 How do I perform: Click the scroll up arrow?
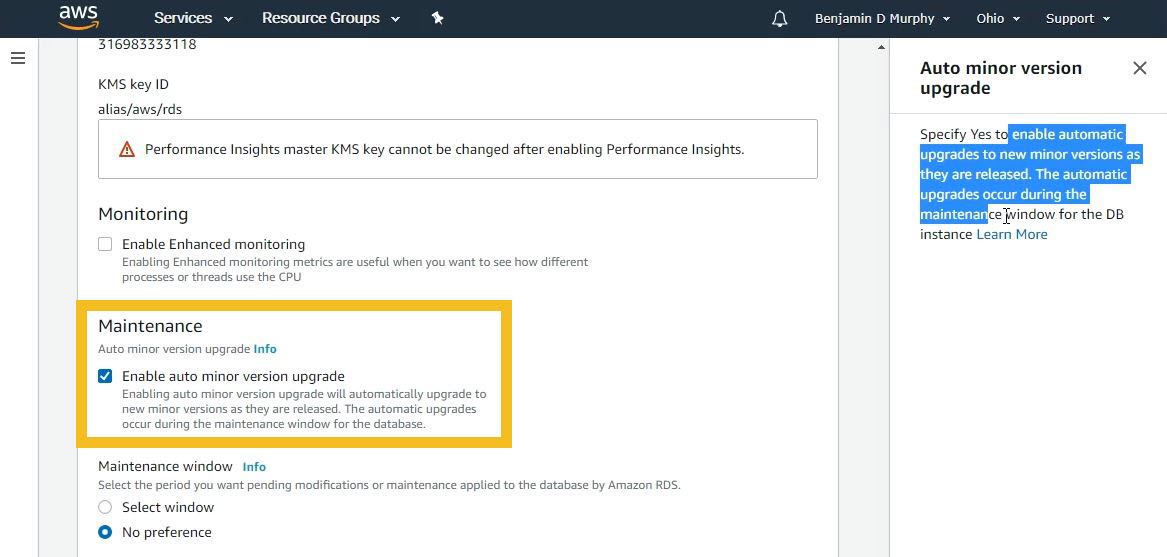(x=881, y=48)
